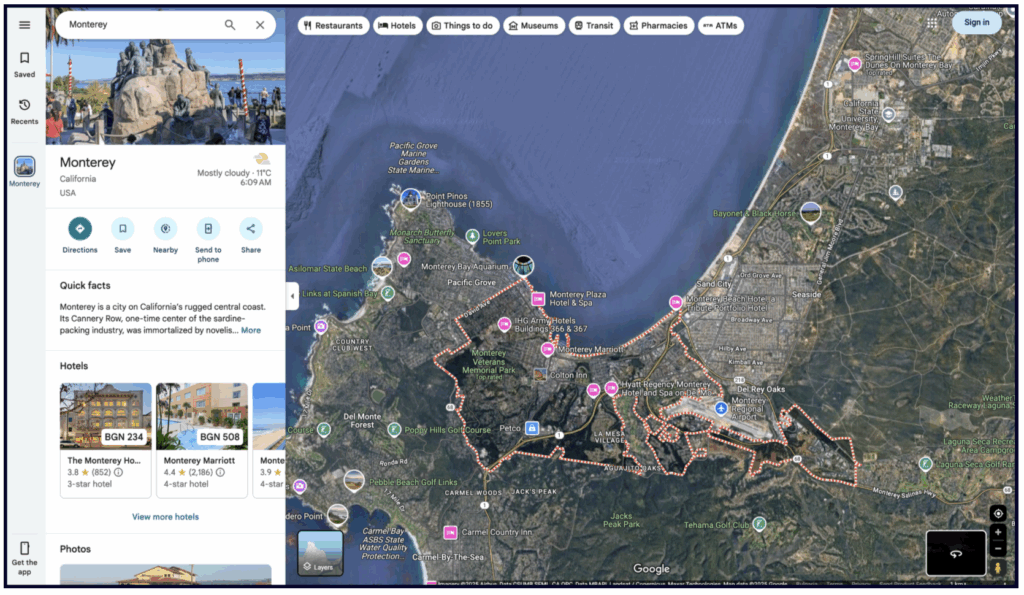Clear the Monterey search text
Screen dimensions: 1024x595
point(260,25)
